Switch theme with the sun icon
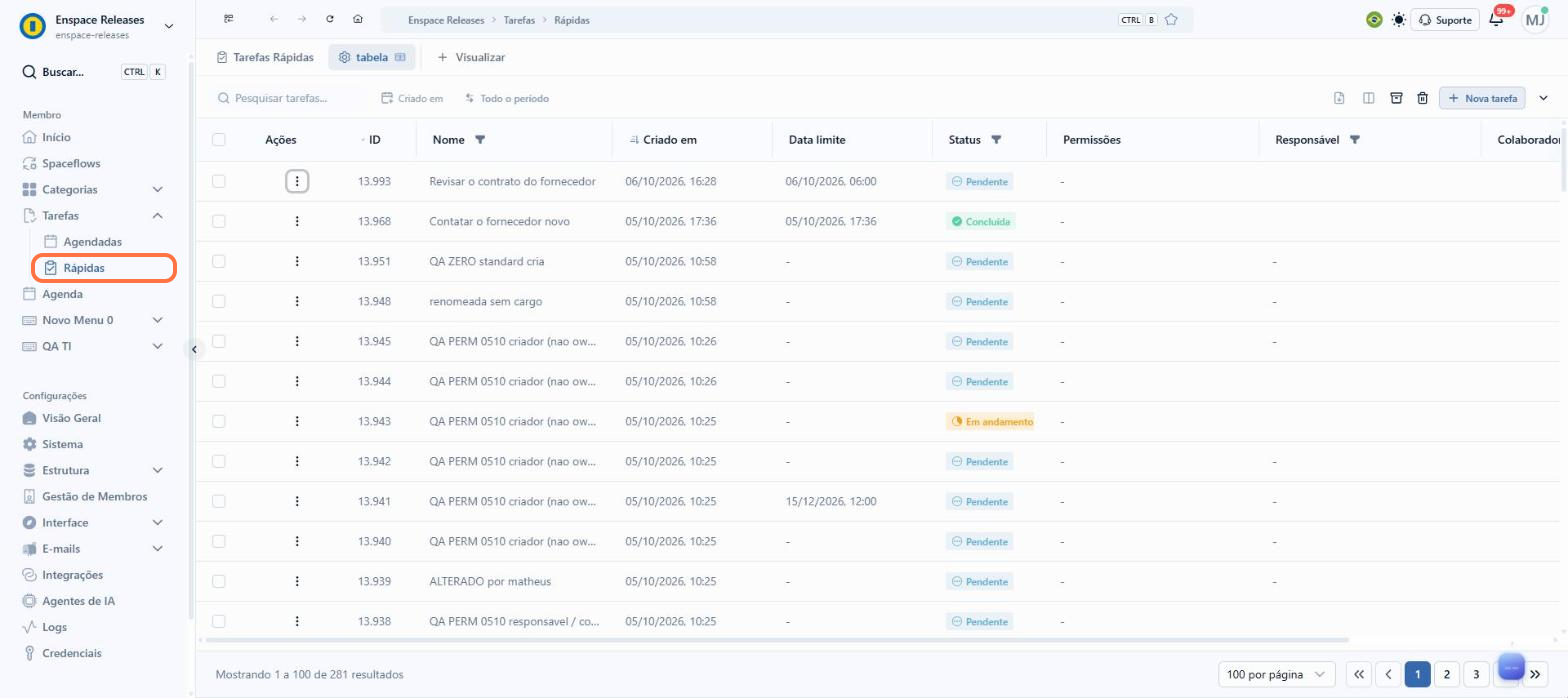 pos(1398,19)
